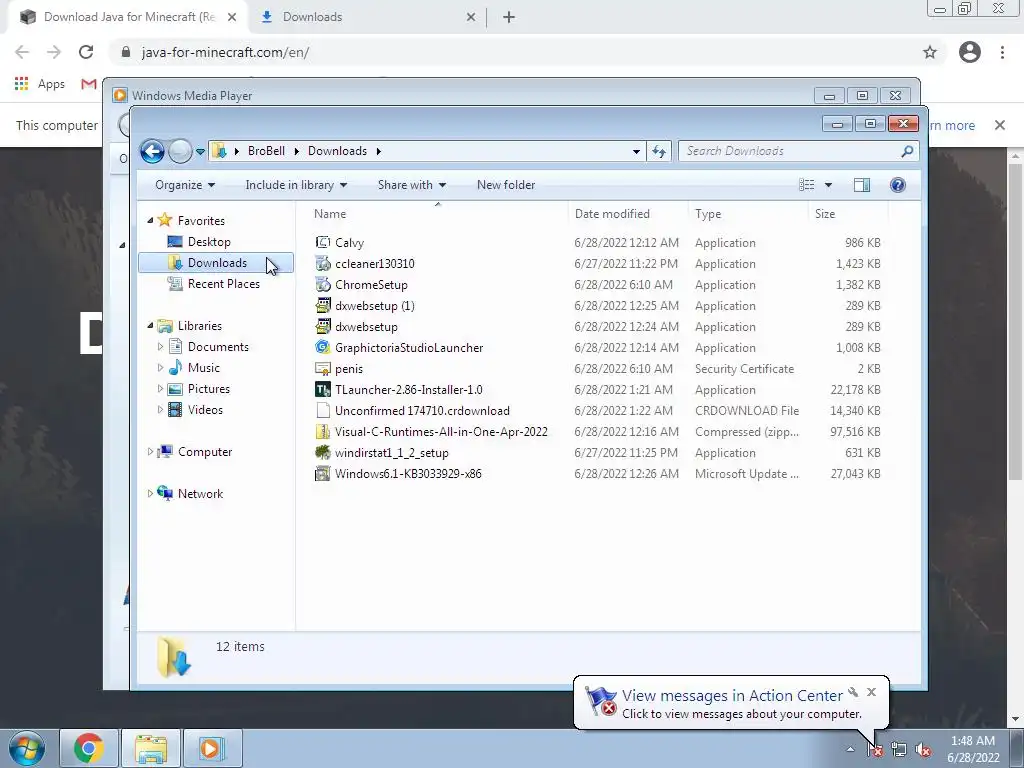The image size is (1024, 768).
Task: Close the Action Center balloon notification
Action: (x=871, y=692)
